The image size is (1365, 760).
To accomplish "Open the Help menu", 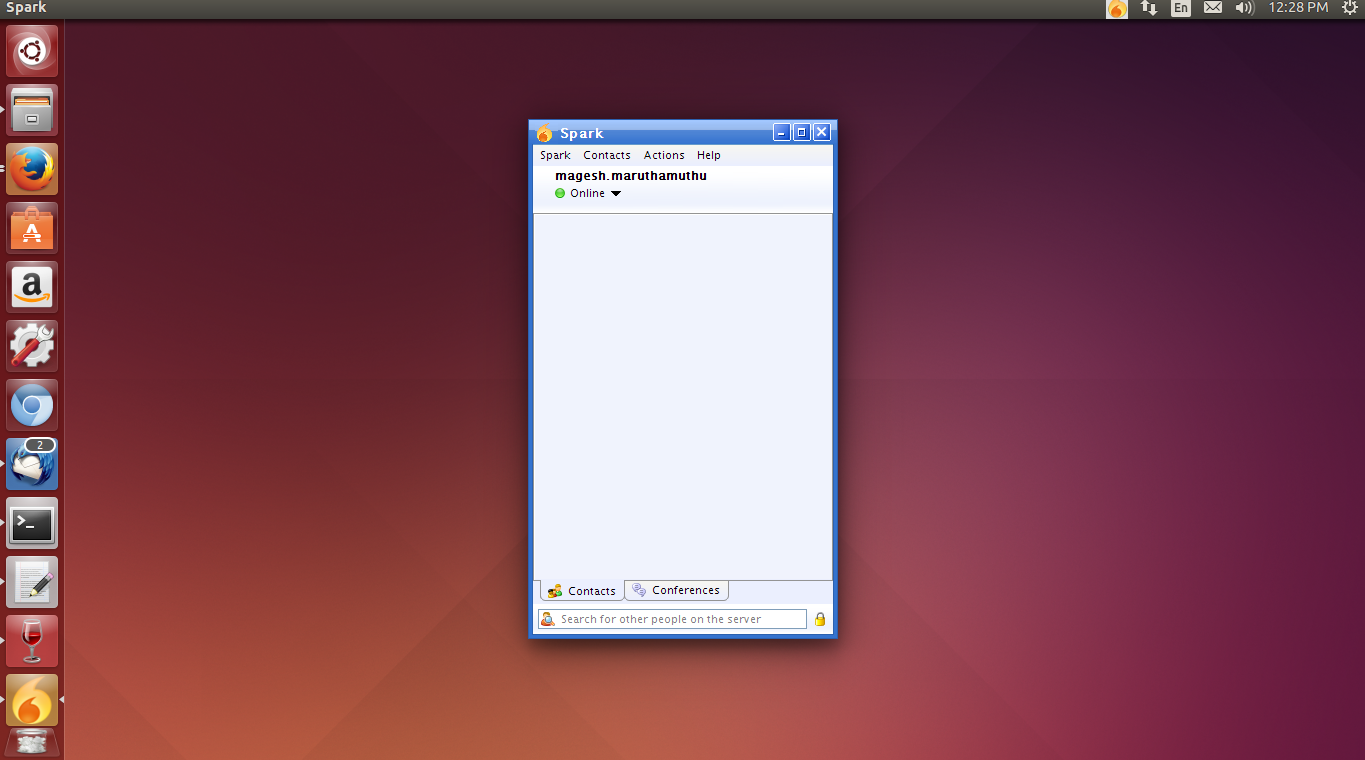I will point(709,155).
